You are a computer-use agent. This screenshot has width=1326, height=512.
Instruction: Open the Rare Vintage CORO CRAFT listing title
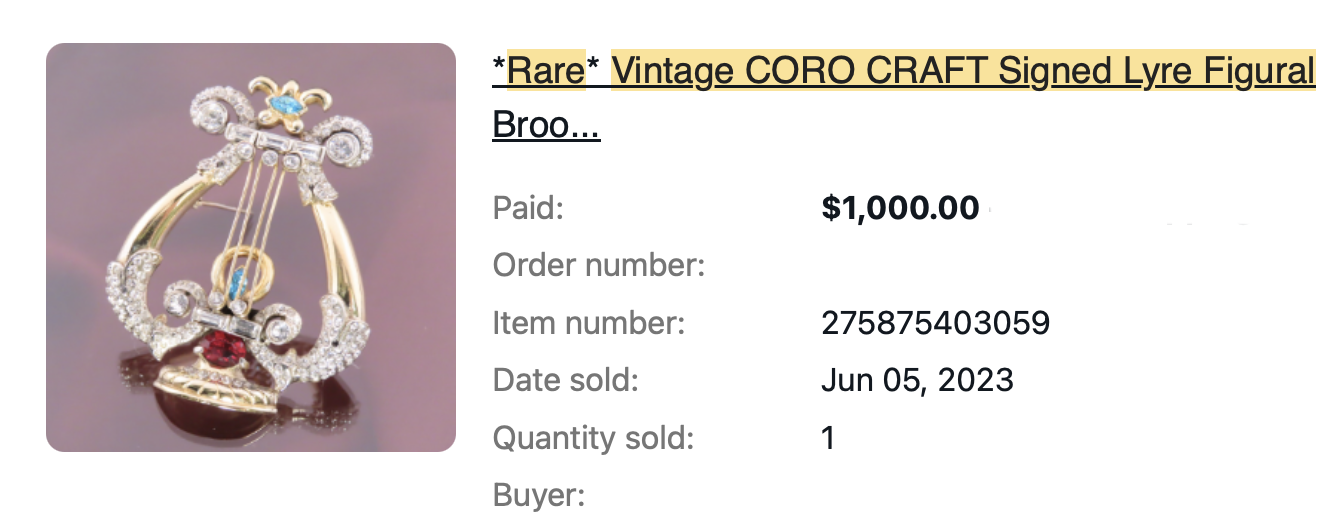click(904, 97)
